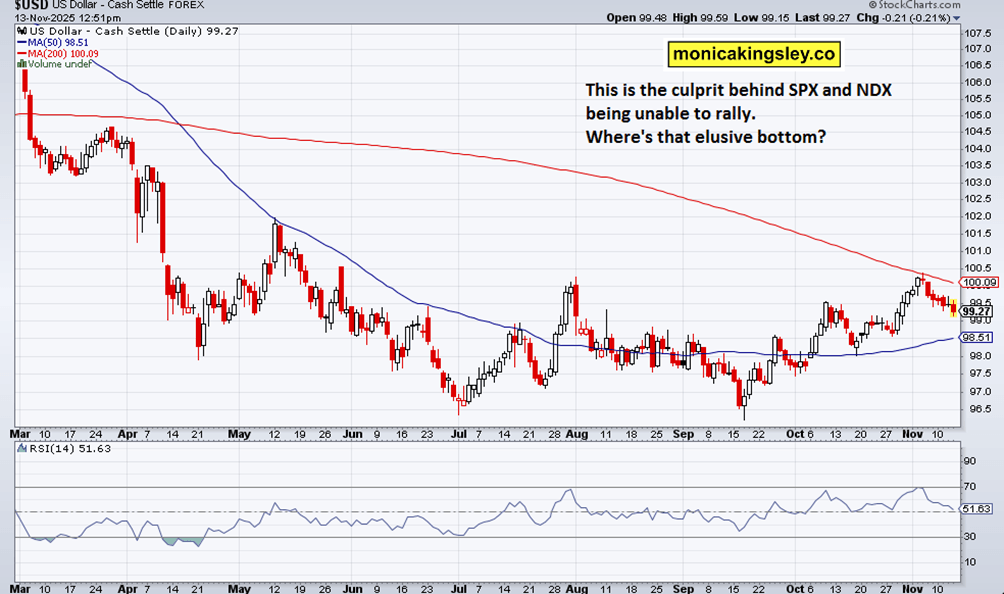Click the volume bars icon beside 'Volume undef'
Viewport: 1004px width, 594px height.
(22, 64)
